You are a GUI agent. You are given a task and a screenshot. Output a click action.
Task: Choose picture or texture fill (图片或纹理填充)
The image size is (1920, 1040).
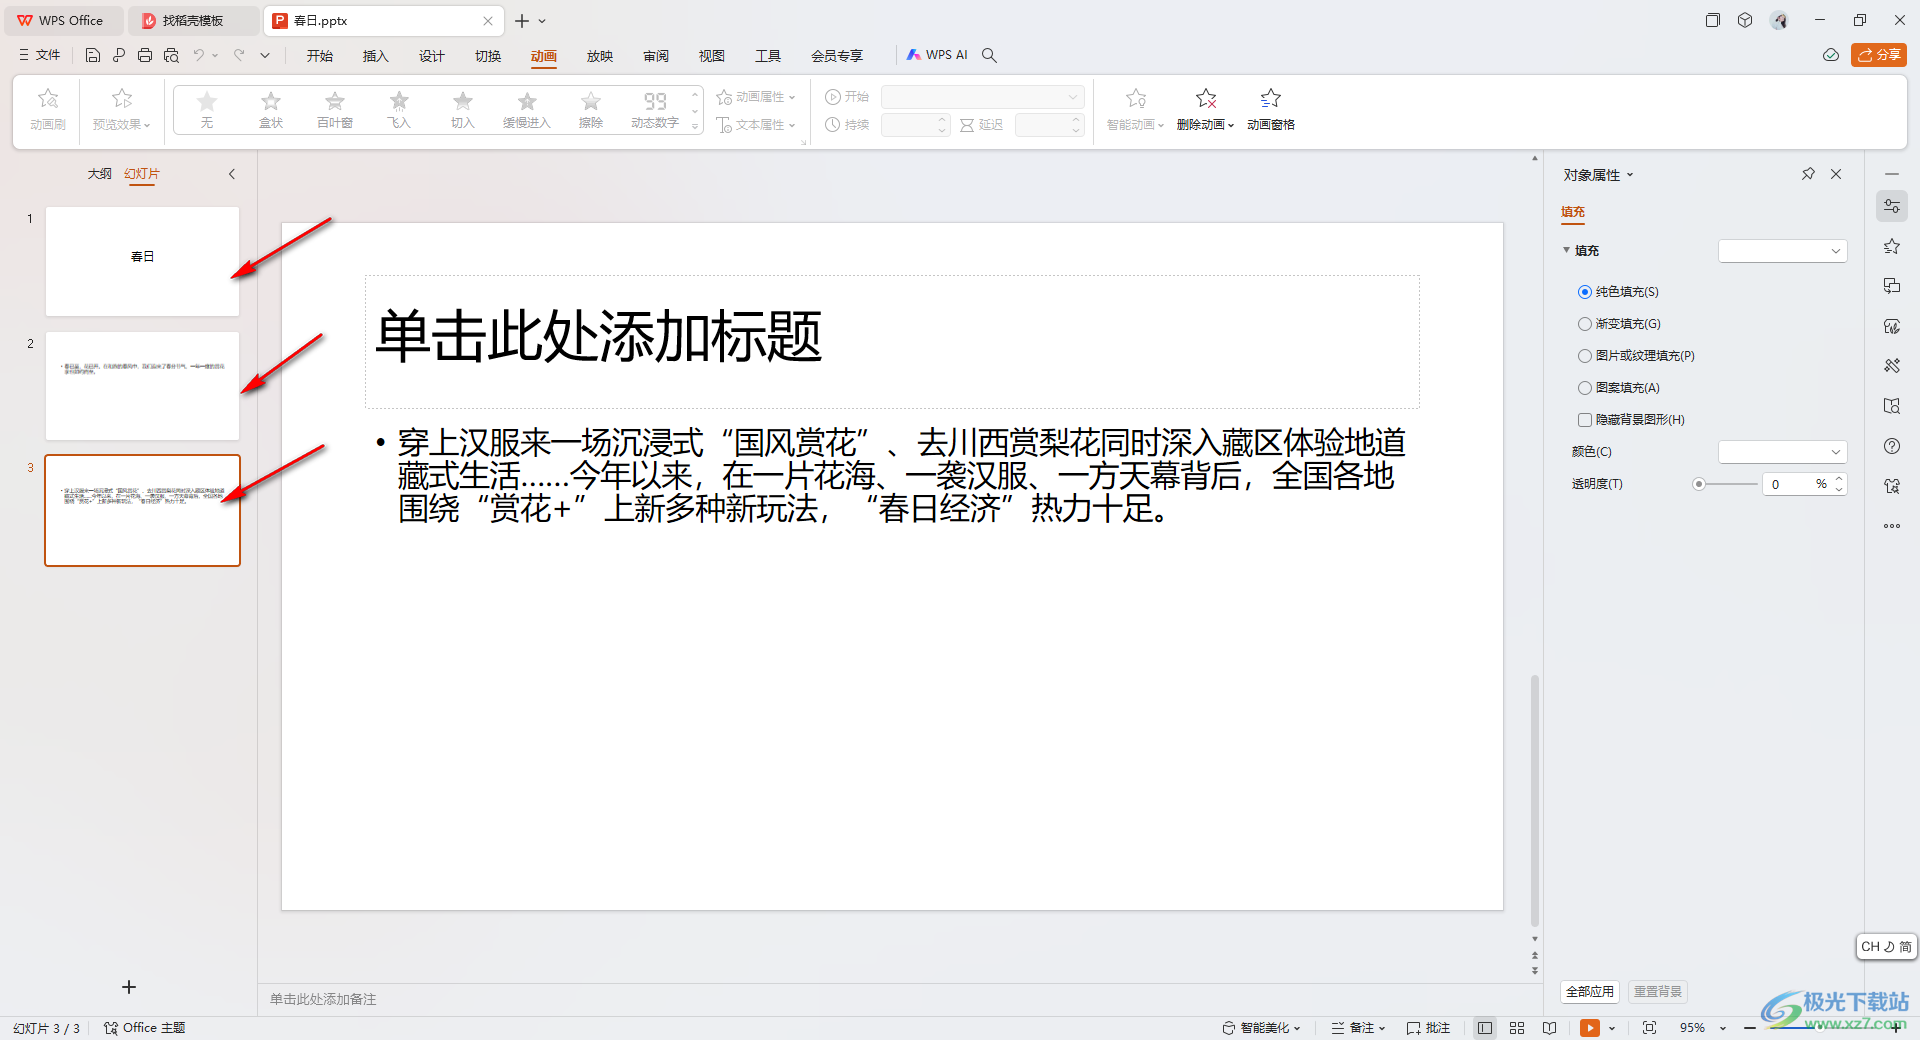point(1585,356)
